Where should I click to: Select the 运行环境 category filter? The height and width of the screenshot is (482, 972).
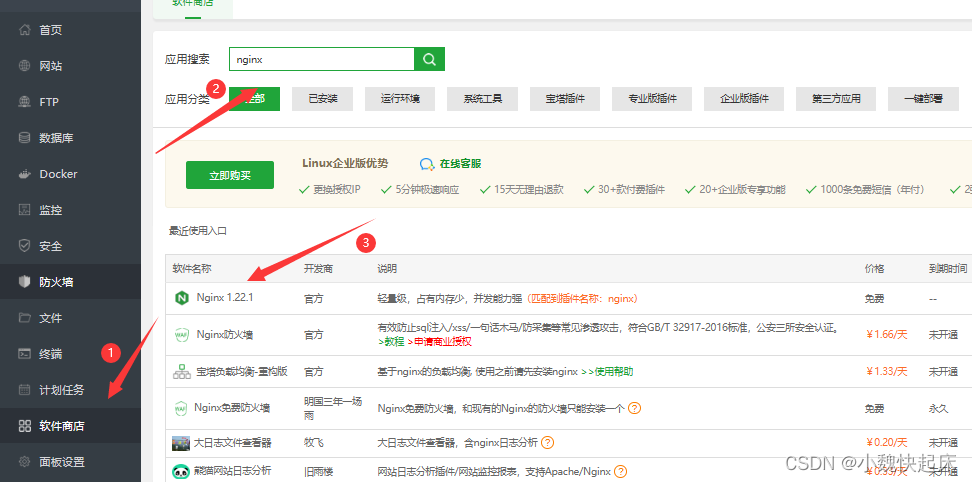400,99
